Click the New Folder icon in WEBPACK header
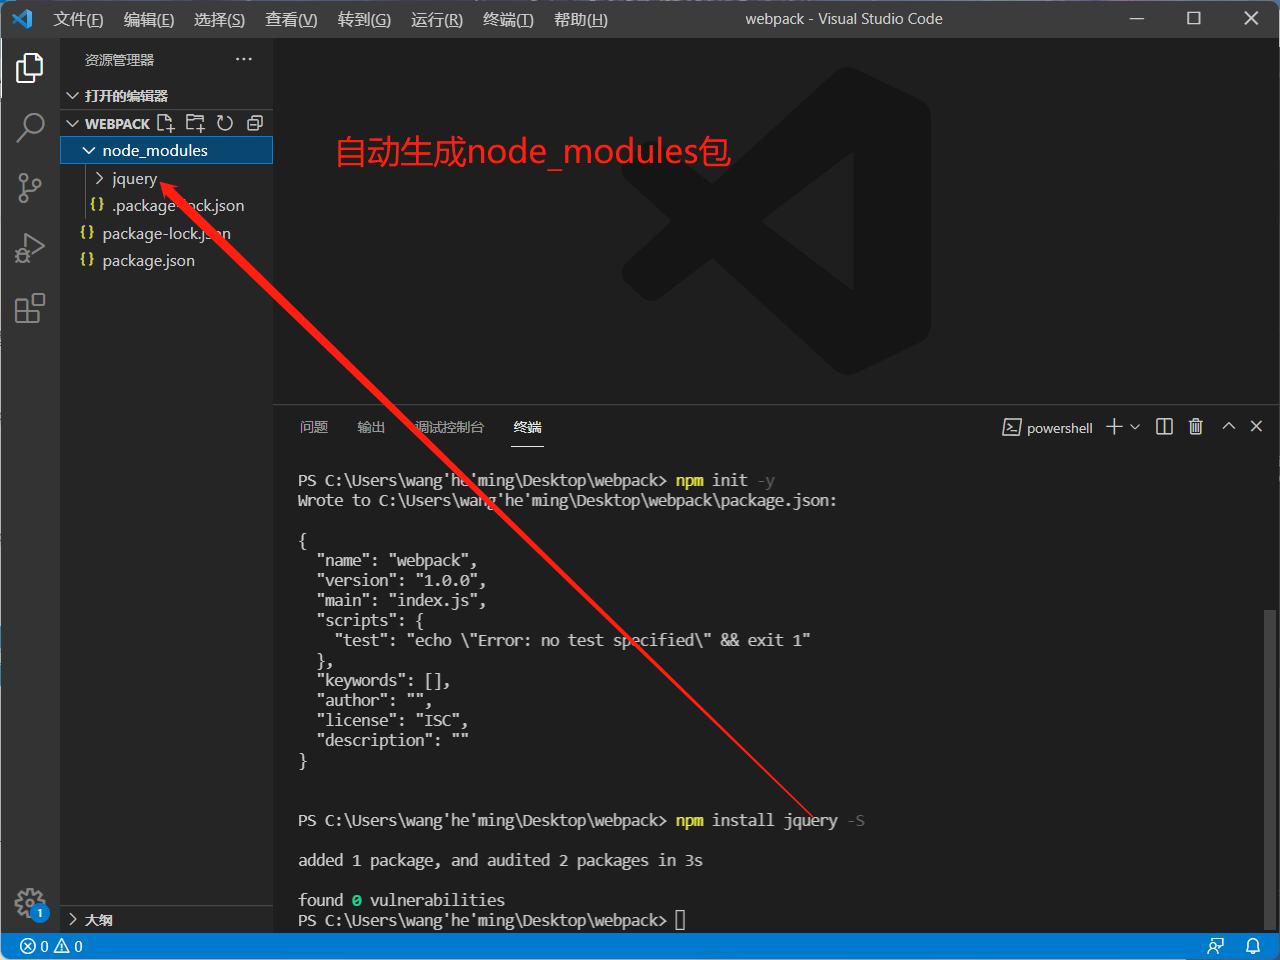The height and width of the screenshot is (960, 1280). coord(195,123)
